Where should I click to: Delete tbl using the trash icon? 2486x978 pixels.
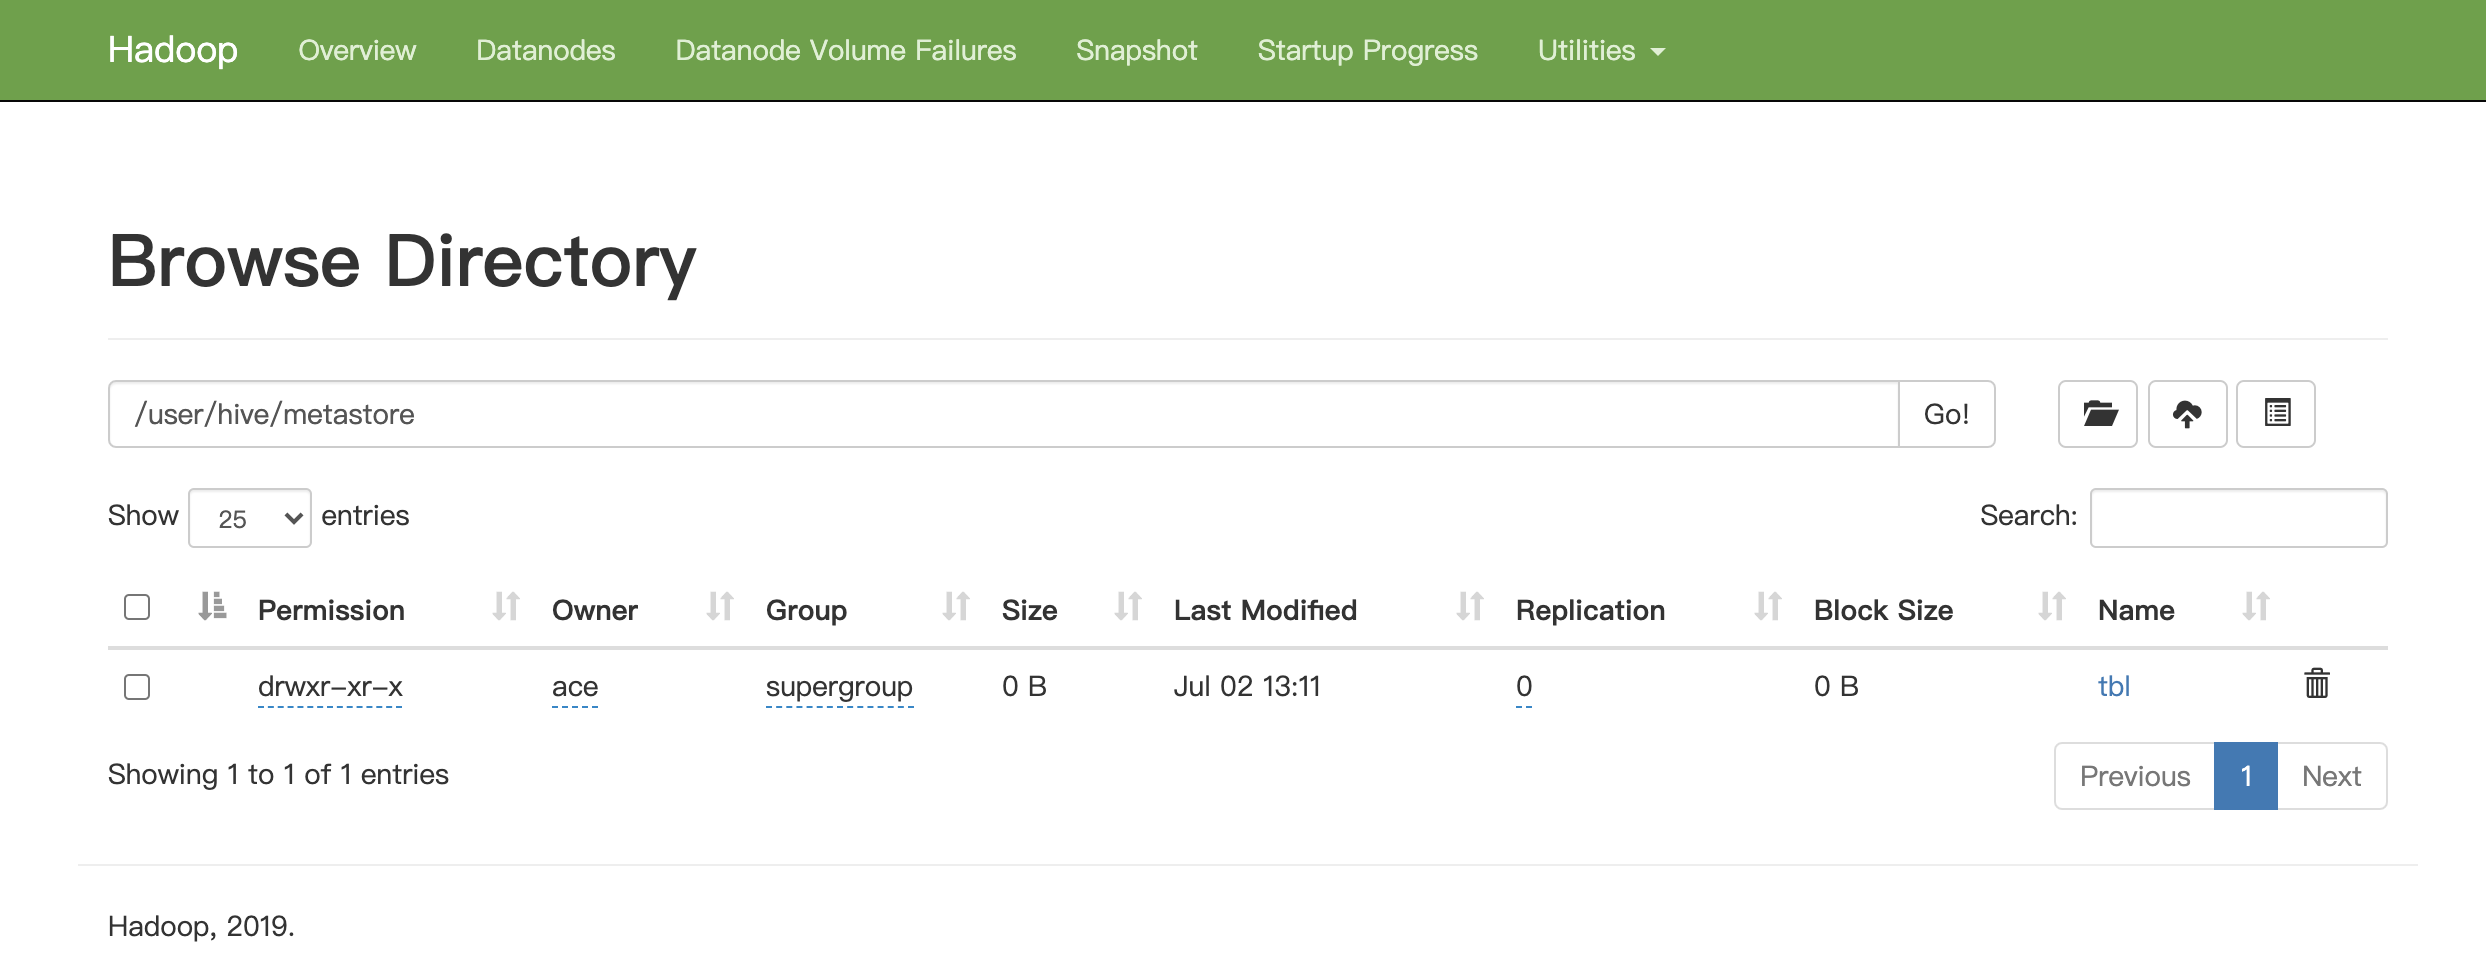pos(2317,685)
